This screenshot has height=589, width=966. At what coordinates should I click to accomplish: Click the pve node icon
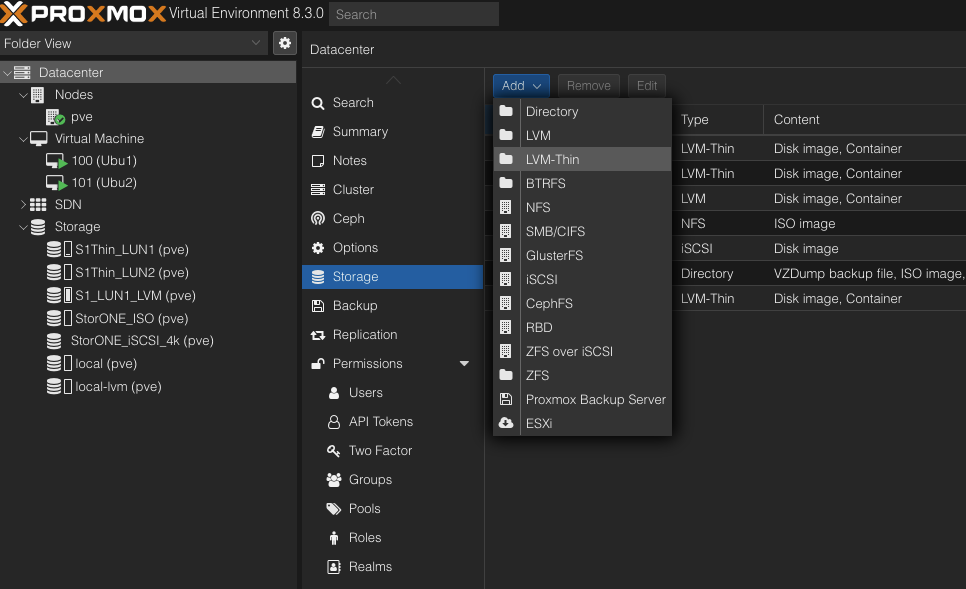pyautogui.click(x=55, y=117)
